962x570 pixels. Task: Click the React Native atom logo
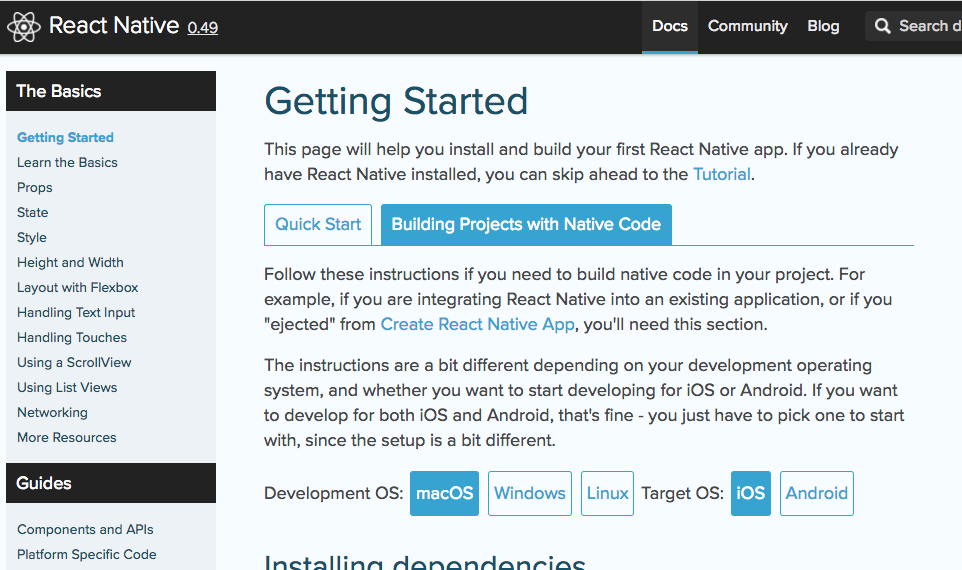coord(23,26)
